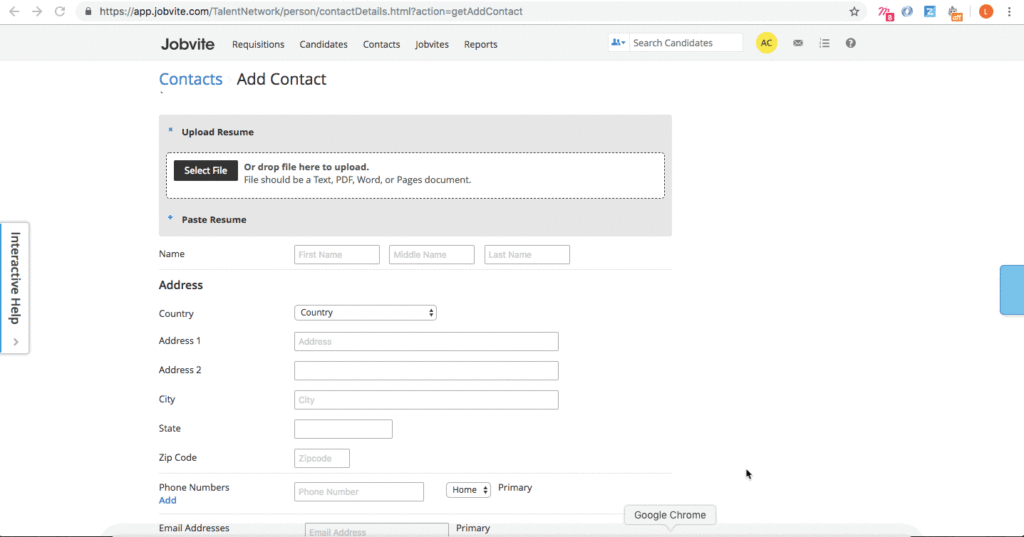Click the yellow AC user avatar
1024x537 pixels.
click(x=767, y=43)
